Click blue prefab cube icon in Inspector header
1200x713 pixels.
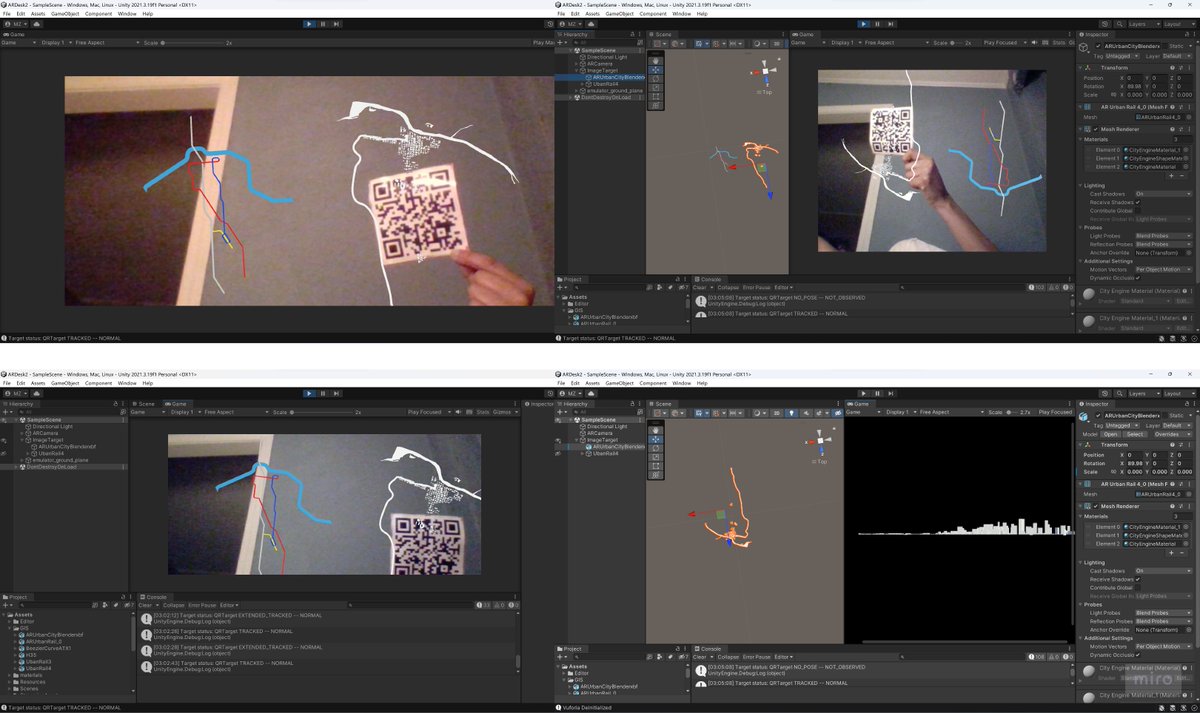[x=1084, y=417]
